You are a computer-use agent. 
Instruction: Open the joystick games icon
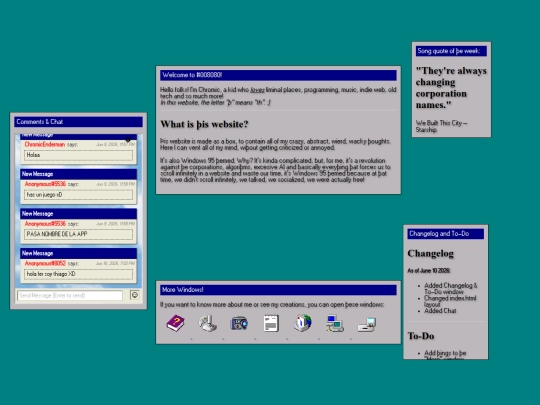(208, 323)
